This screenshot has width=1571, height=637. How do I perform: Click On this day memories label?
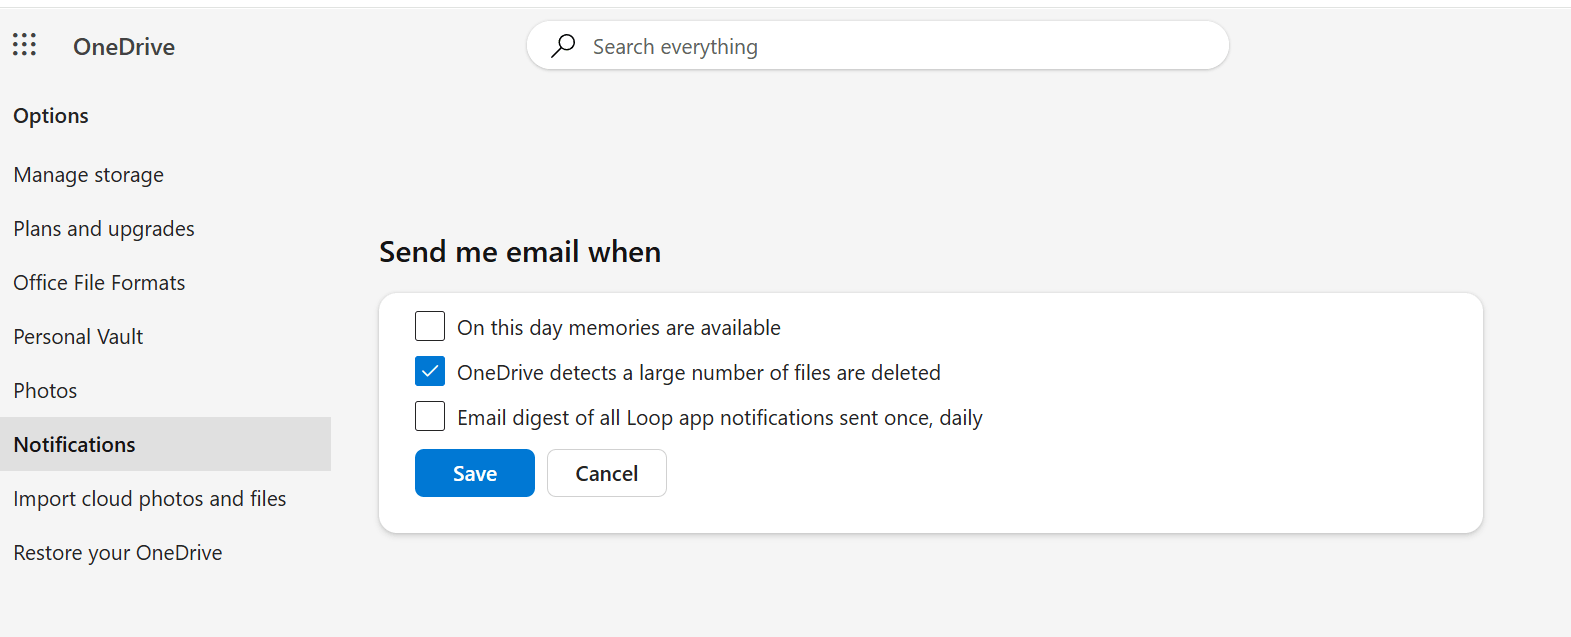pos(619,328)
